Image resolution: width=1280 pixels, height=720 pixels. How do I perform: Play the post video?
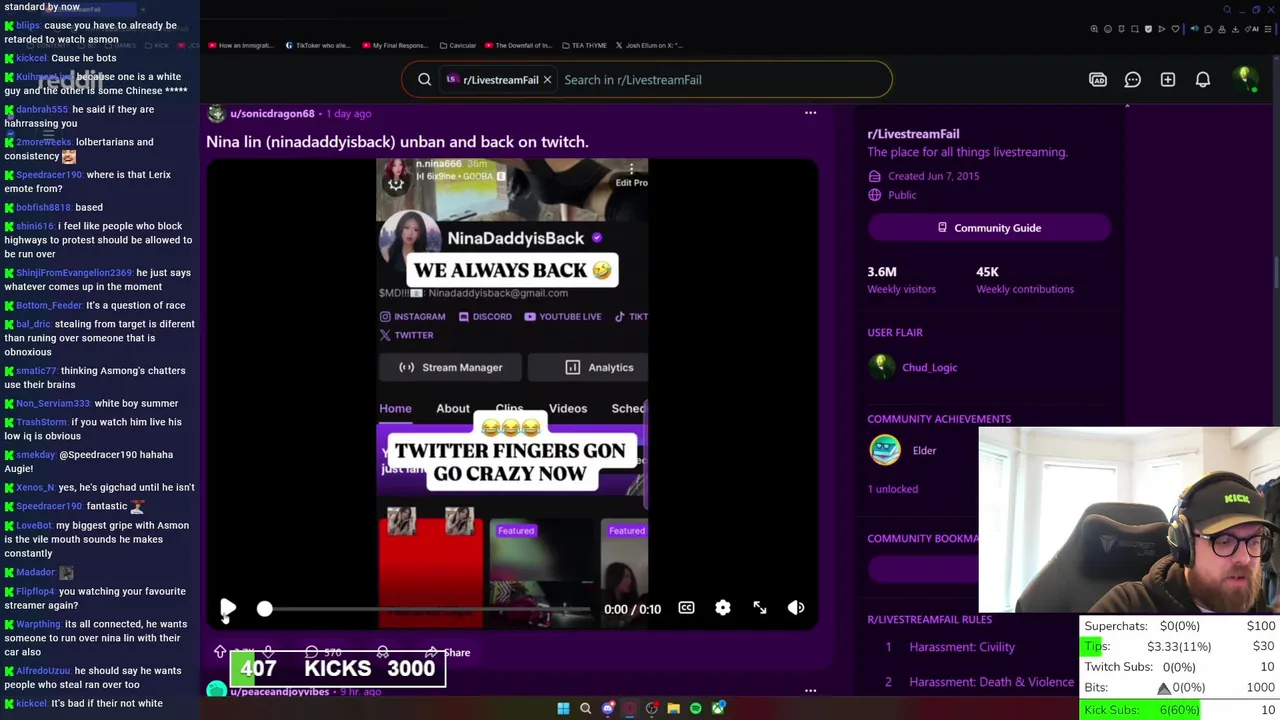[x=228, y=608]
